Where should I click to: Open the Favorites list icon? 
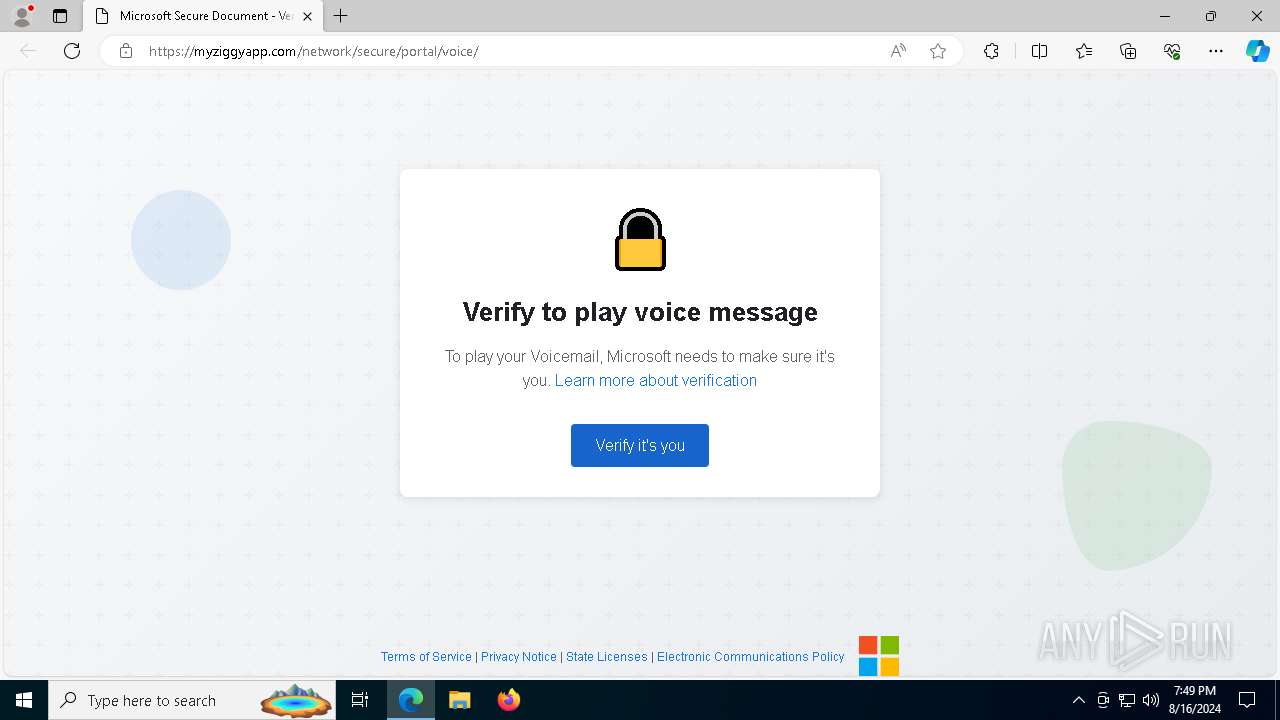(x=1084, y=51)
